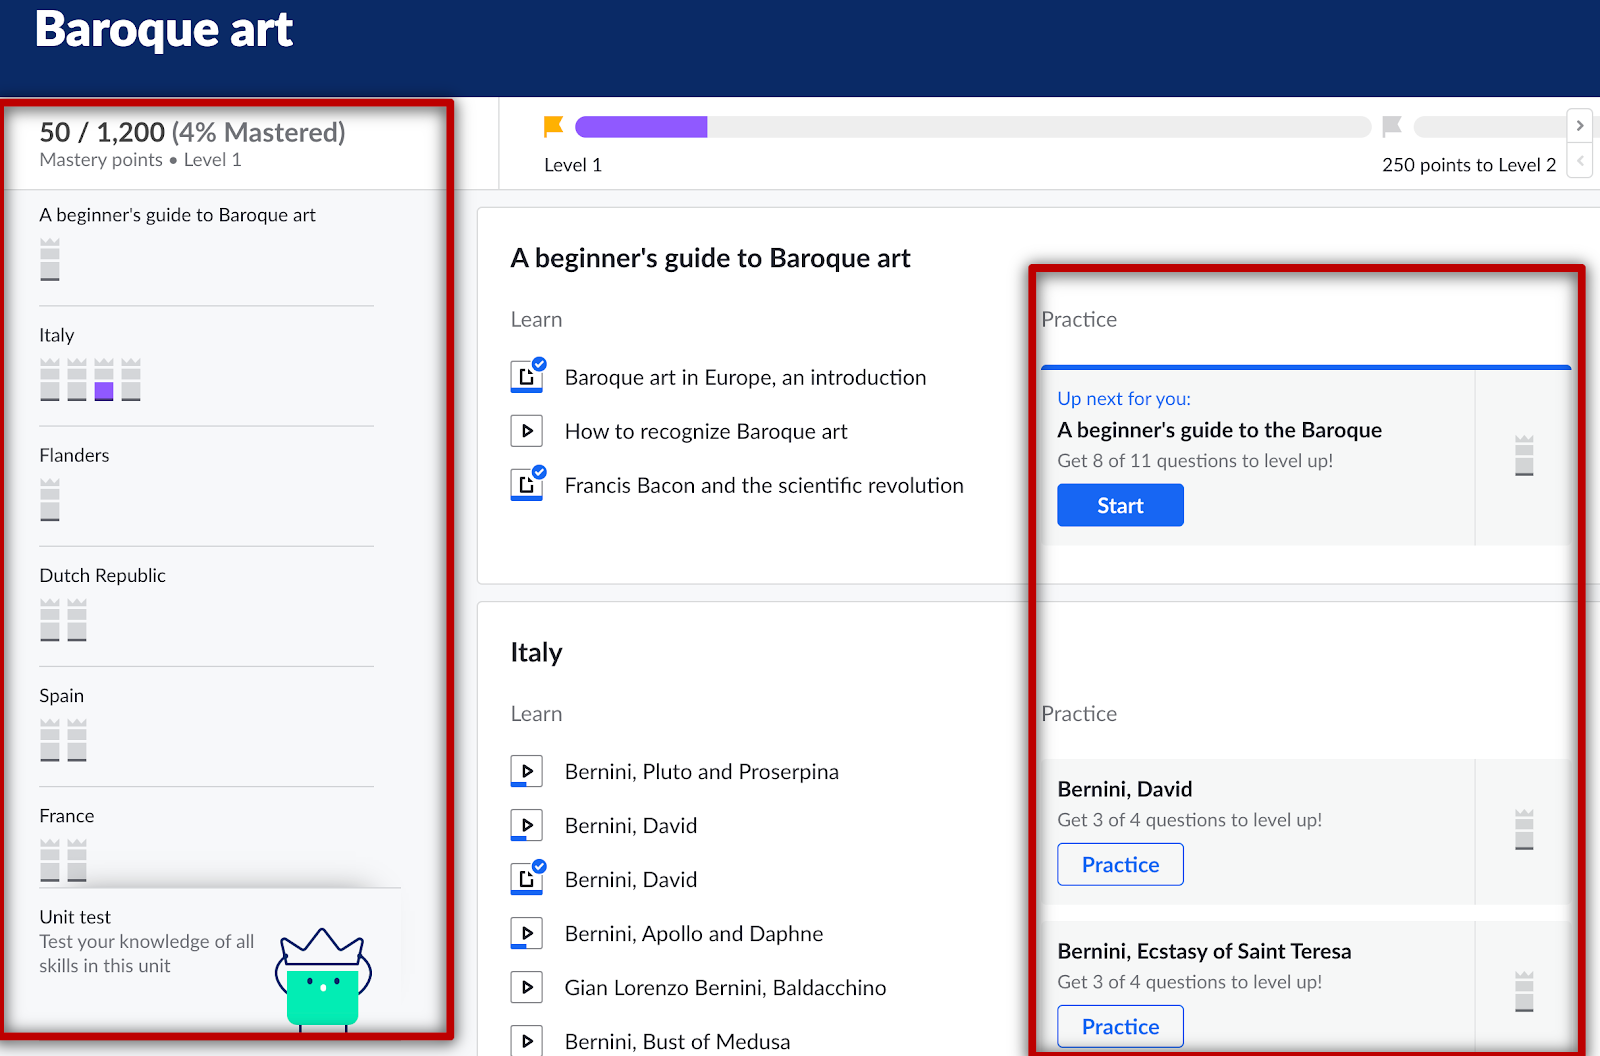Click the 50 / 1,200 (4% Mastered) text
The height and width of the screenshot is (1056, 1600).
[192, 132]
